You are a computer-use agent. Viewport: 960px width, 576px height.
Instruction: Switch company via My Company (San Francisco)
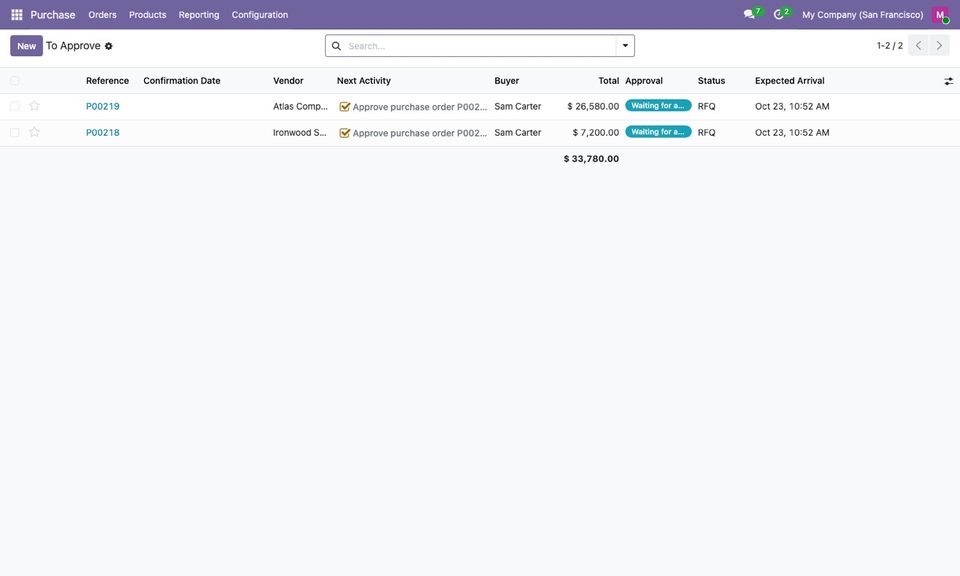[x=863, y=15]
